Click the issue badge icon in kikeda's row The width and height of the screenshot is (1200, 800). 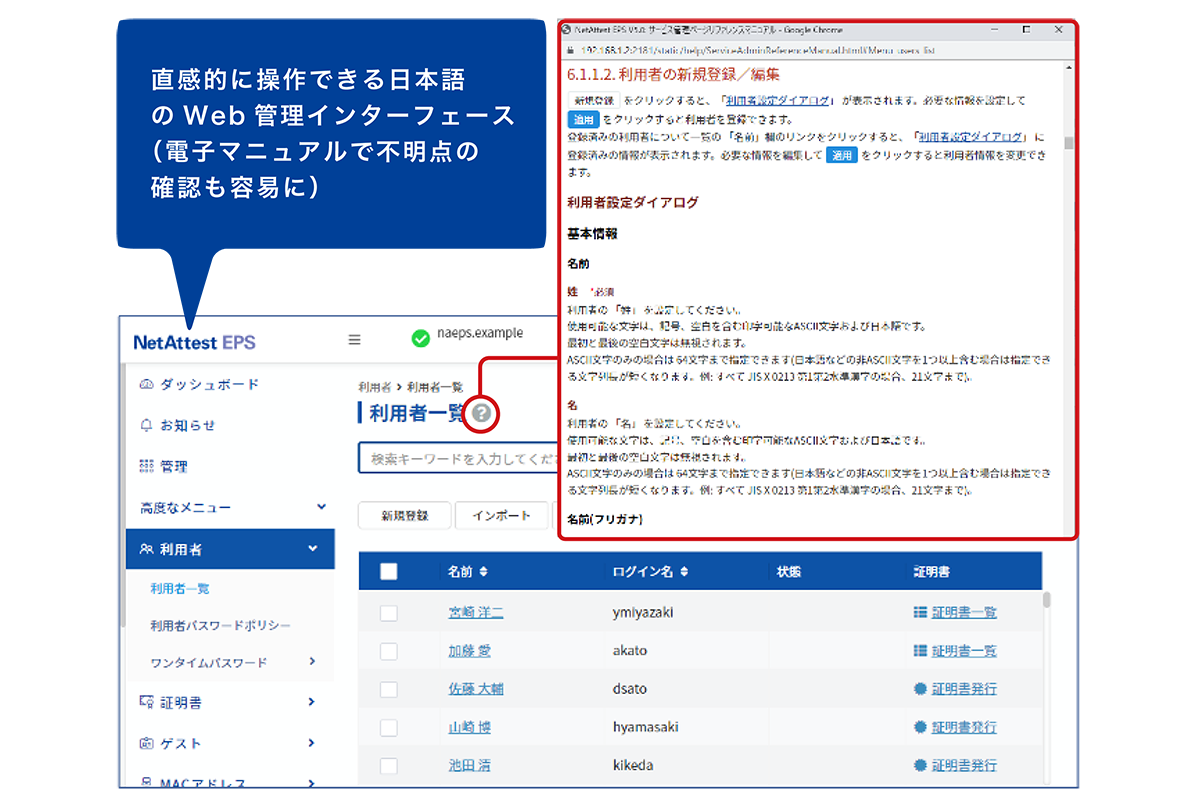click(920, 765)
